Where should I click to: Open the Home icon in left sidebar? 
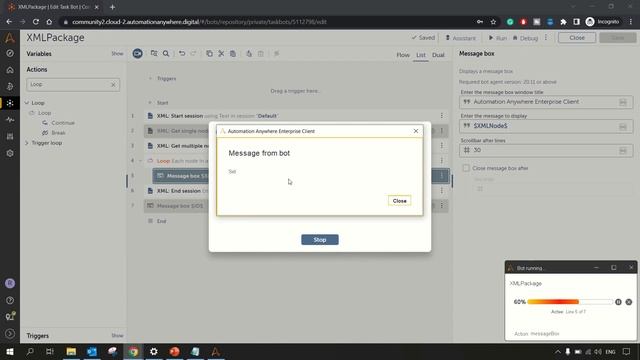click(10, 70)
